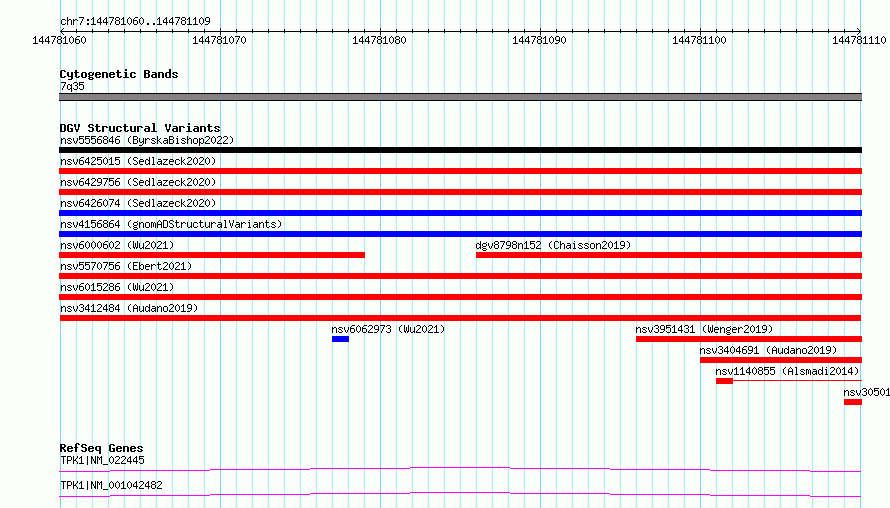Open variant nsv6425015 (Sedlazeck2020) label

pos(138,161)
